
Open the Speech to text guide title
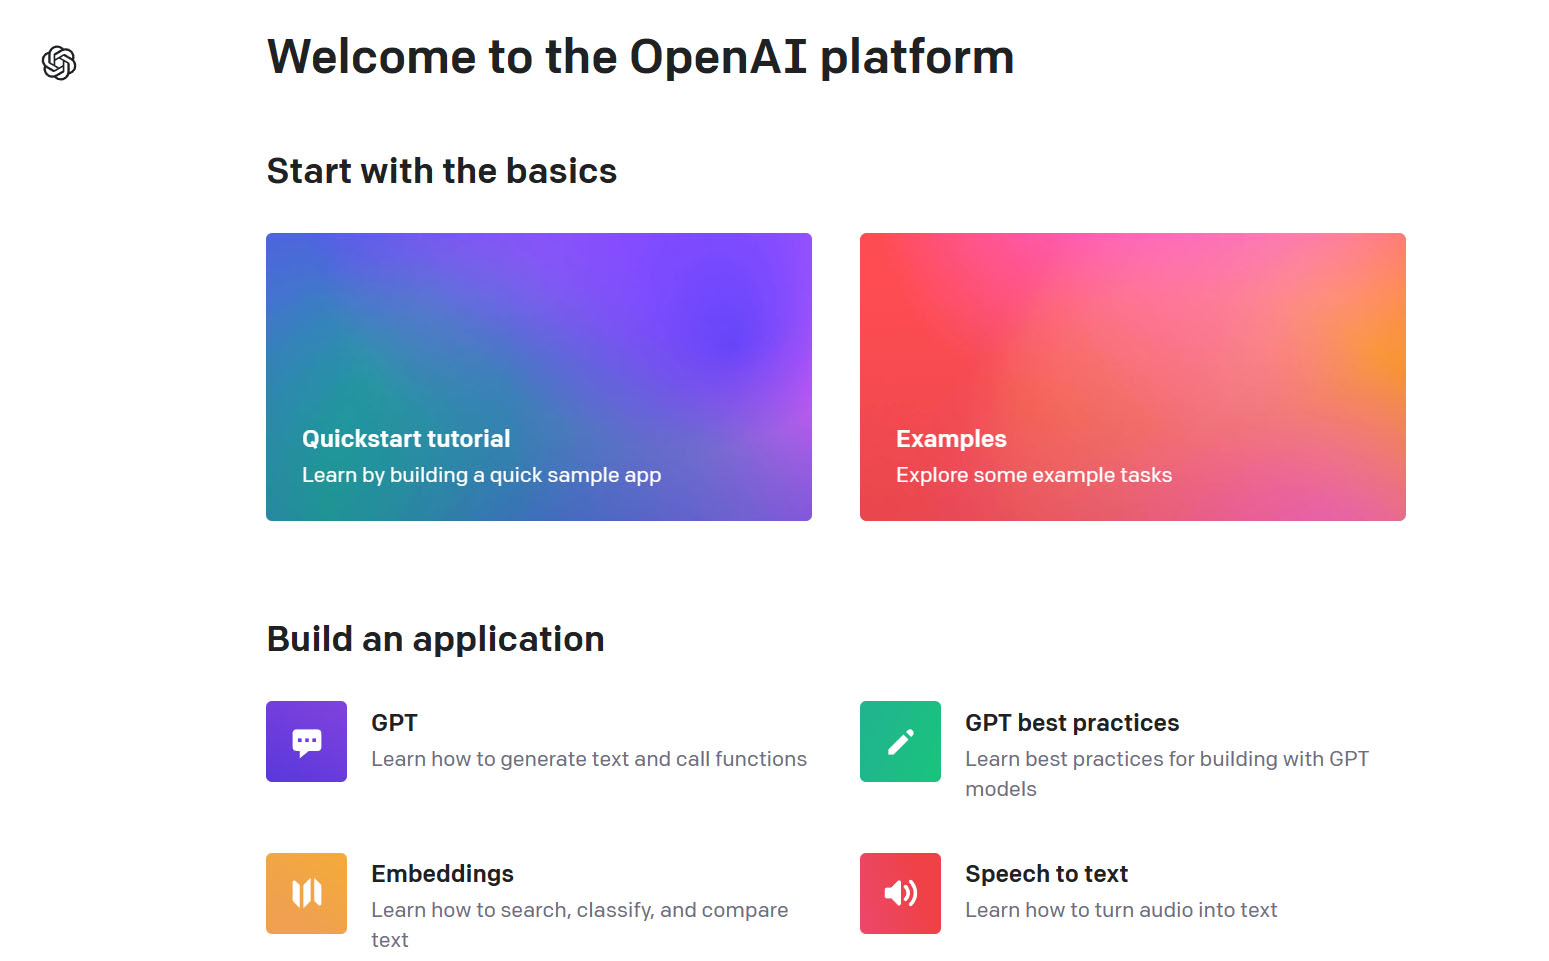(x=1046, y=874)
